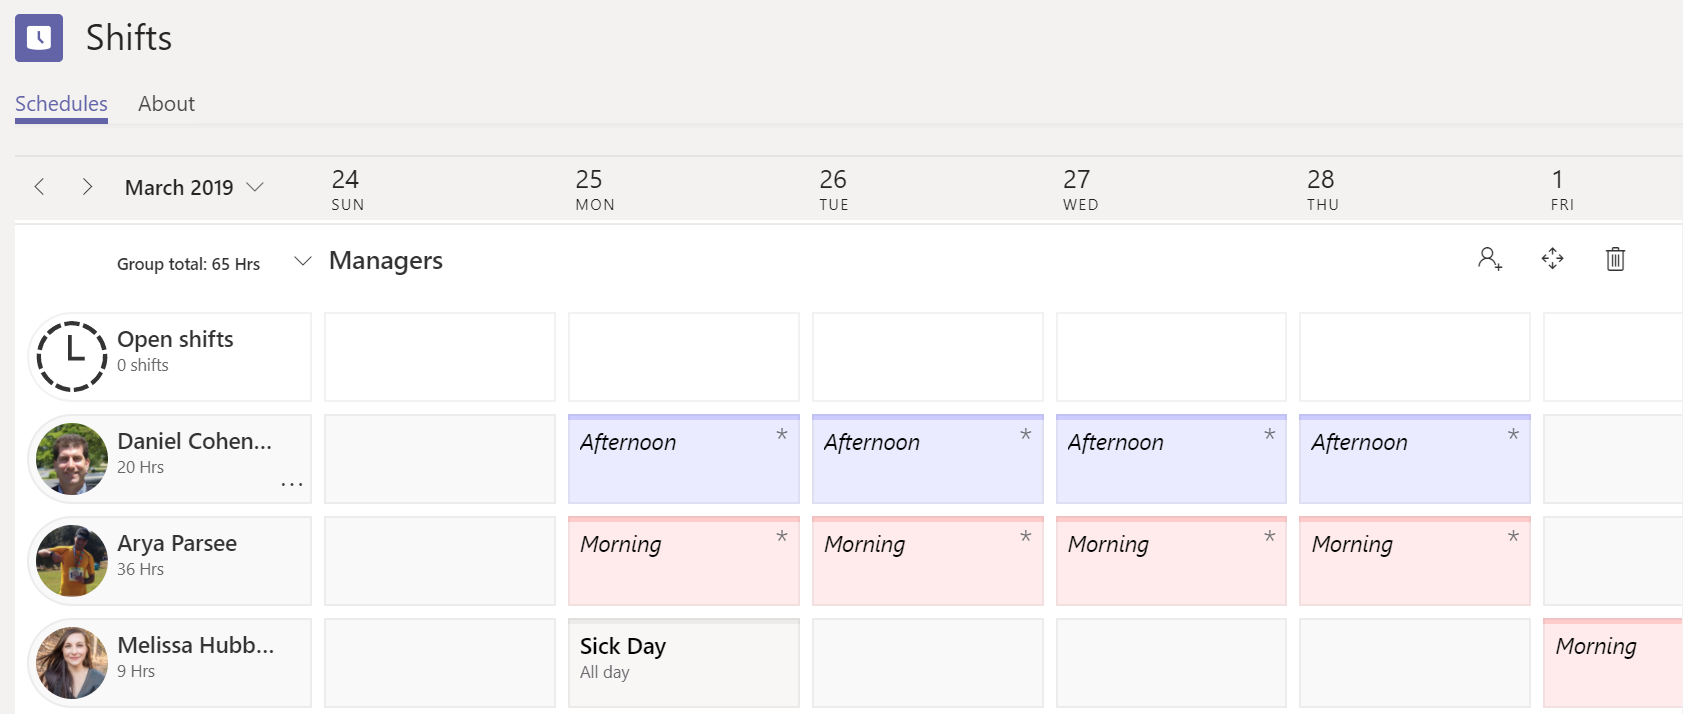Open Daniel Cohen's Monday Afternoon shift
The height and width of the screenshot is (714, 1683).
tap(683, 459)
